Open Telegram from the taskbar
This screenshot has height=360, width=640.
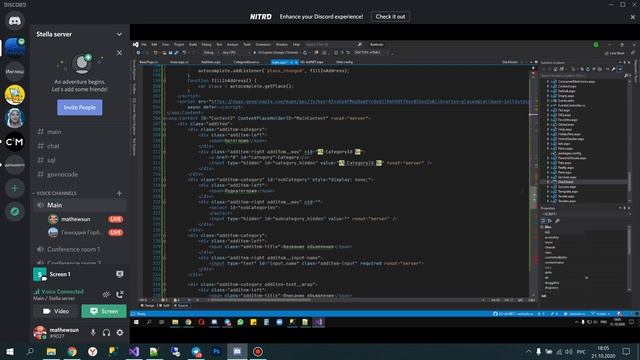[x=196, y=351]
